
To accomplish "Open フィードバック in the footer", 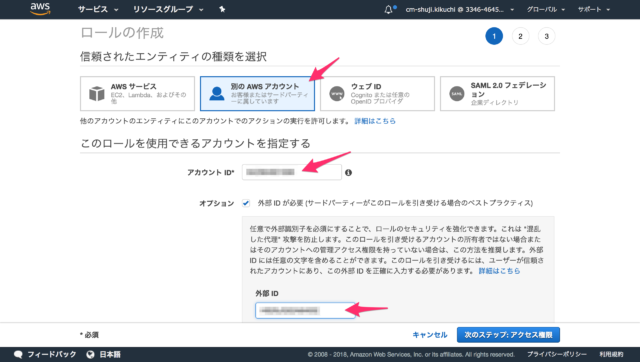I will (x=51, y=354).
